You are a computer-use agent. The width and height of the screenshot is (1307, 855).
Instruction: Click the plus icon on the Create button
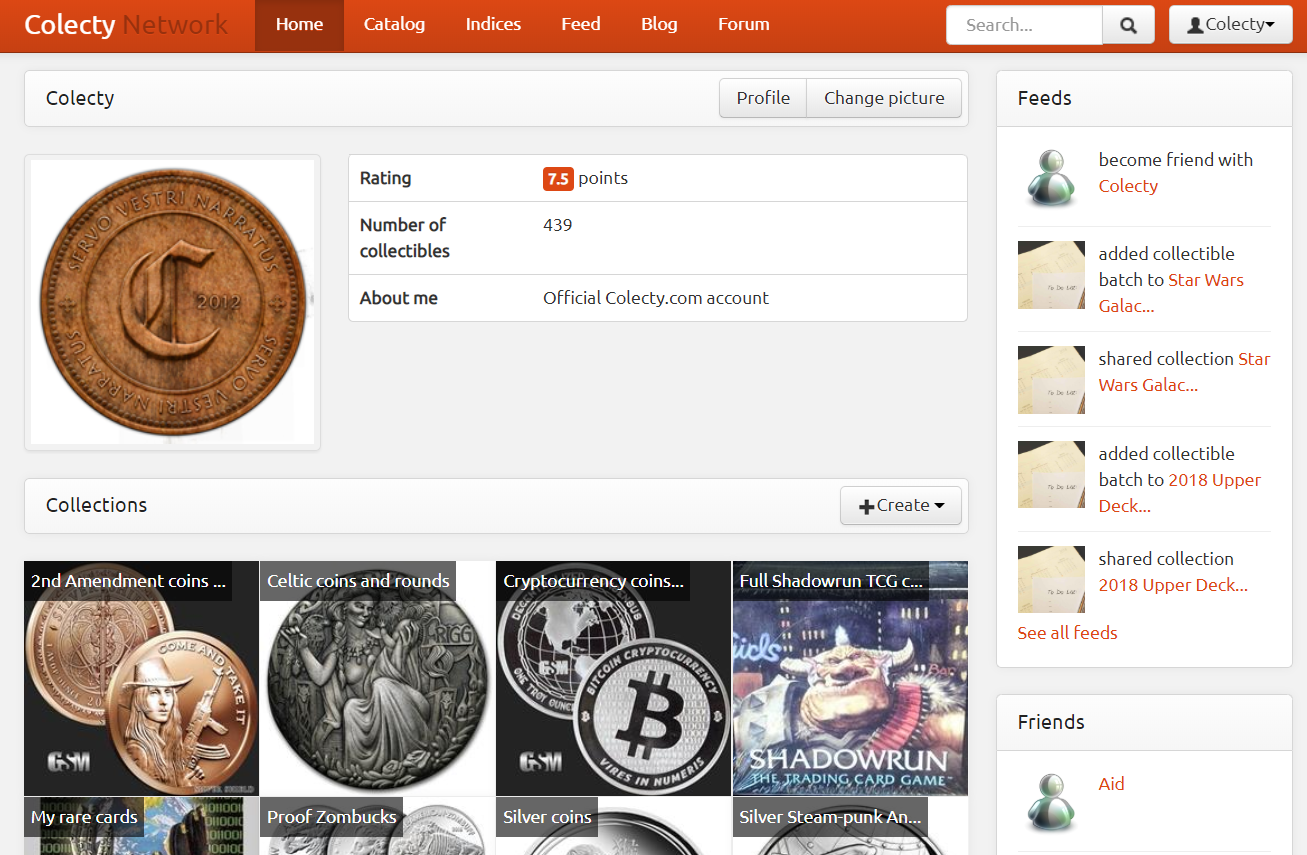(x=866, y=505)
